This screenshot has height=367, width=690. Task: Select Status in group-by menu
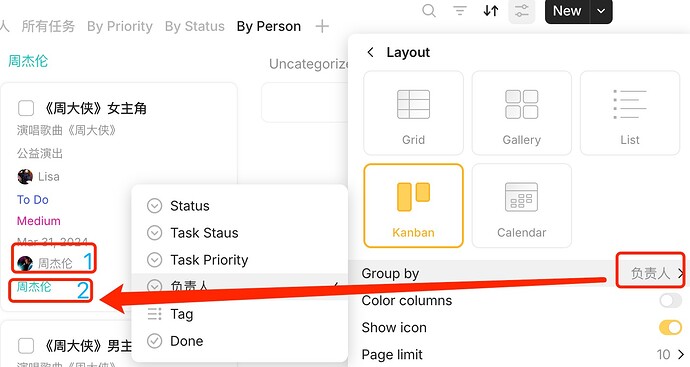239,206
